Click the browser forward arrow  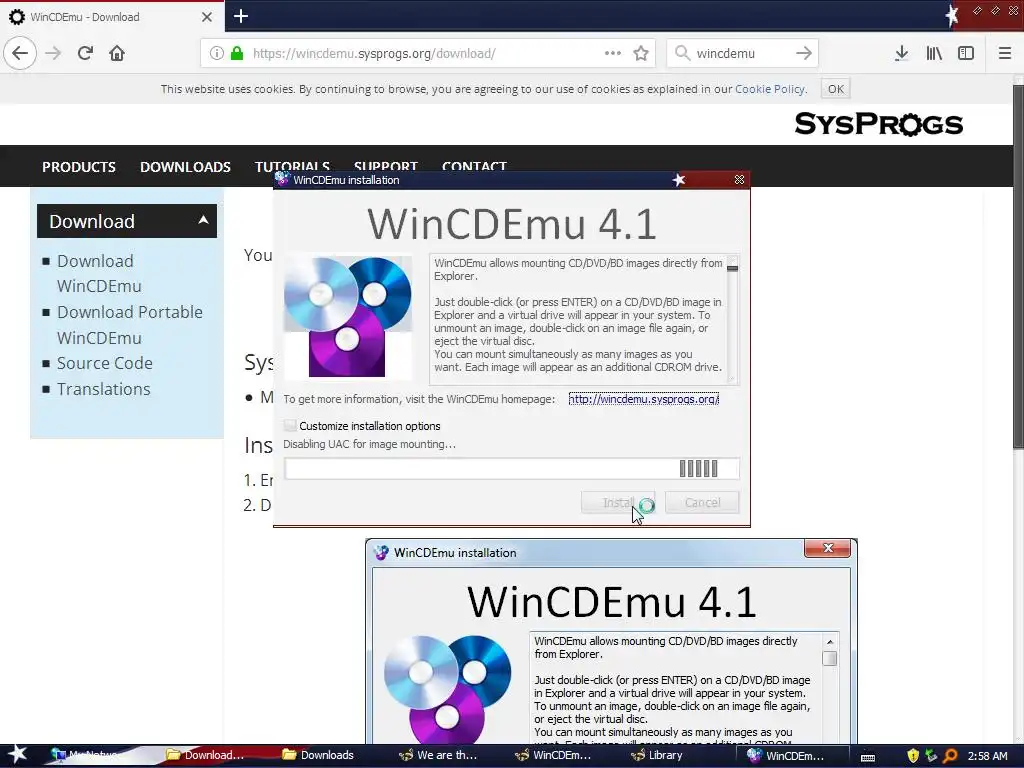[x=53, y=53]
